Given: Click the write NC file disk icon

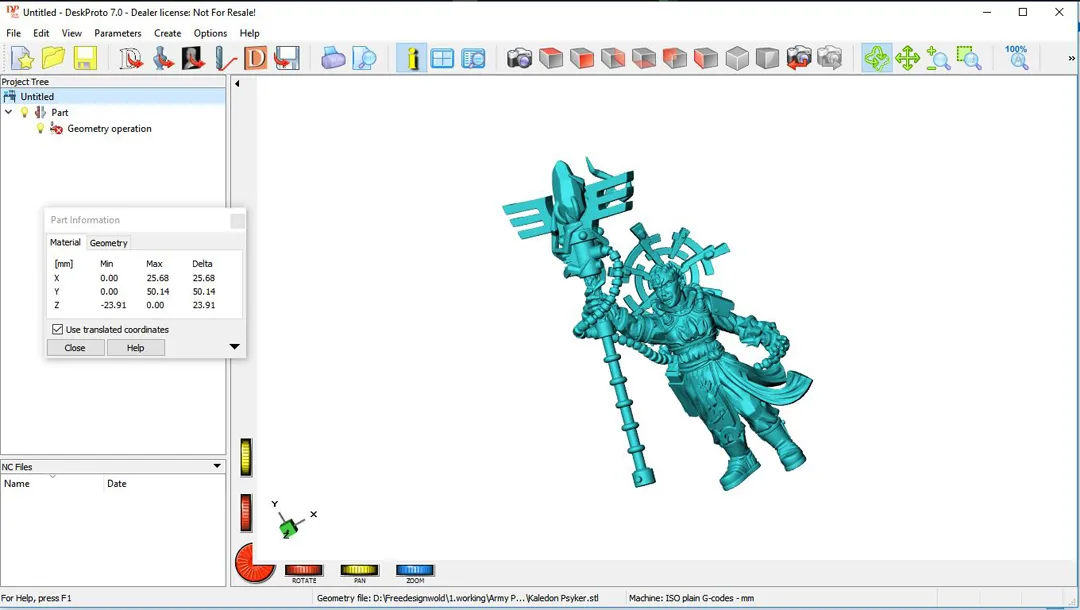Looking at the screenshot, I should [x=287, y=59].
